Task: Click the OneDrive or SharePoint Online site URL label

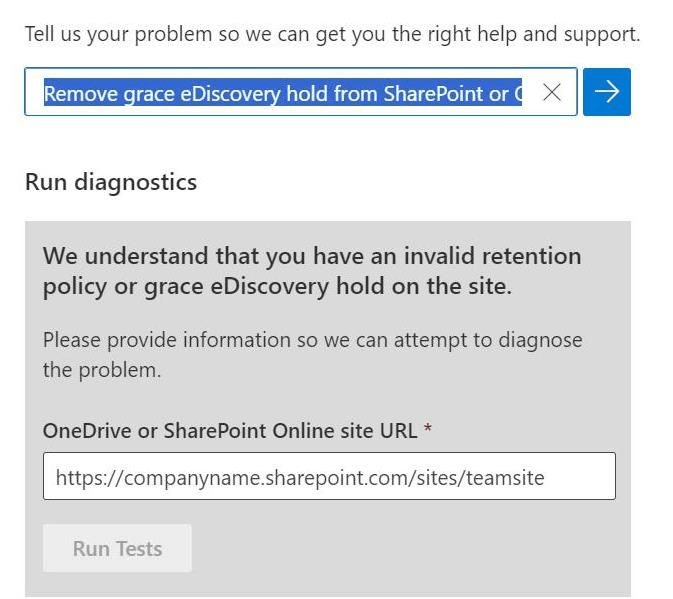Action: tap(230, 430)
